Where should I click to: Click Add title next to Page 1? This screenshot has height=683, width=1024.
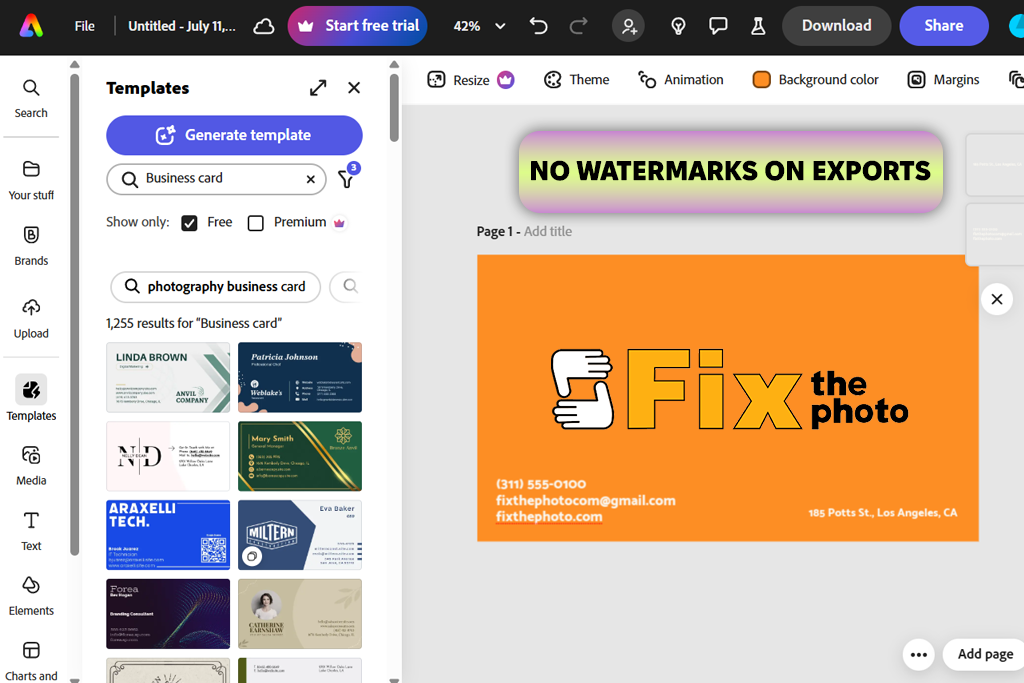coord(547,231)
